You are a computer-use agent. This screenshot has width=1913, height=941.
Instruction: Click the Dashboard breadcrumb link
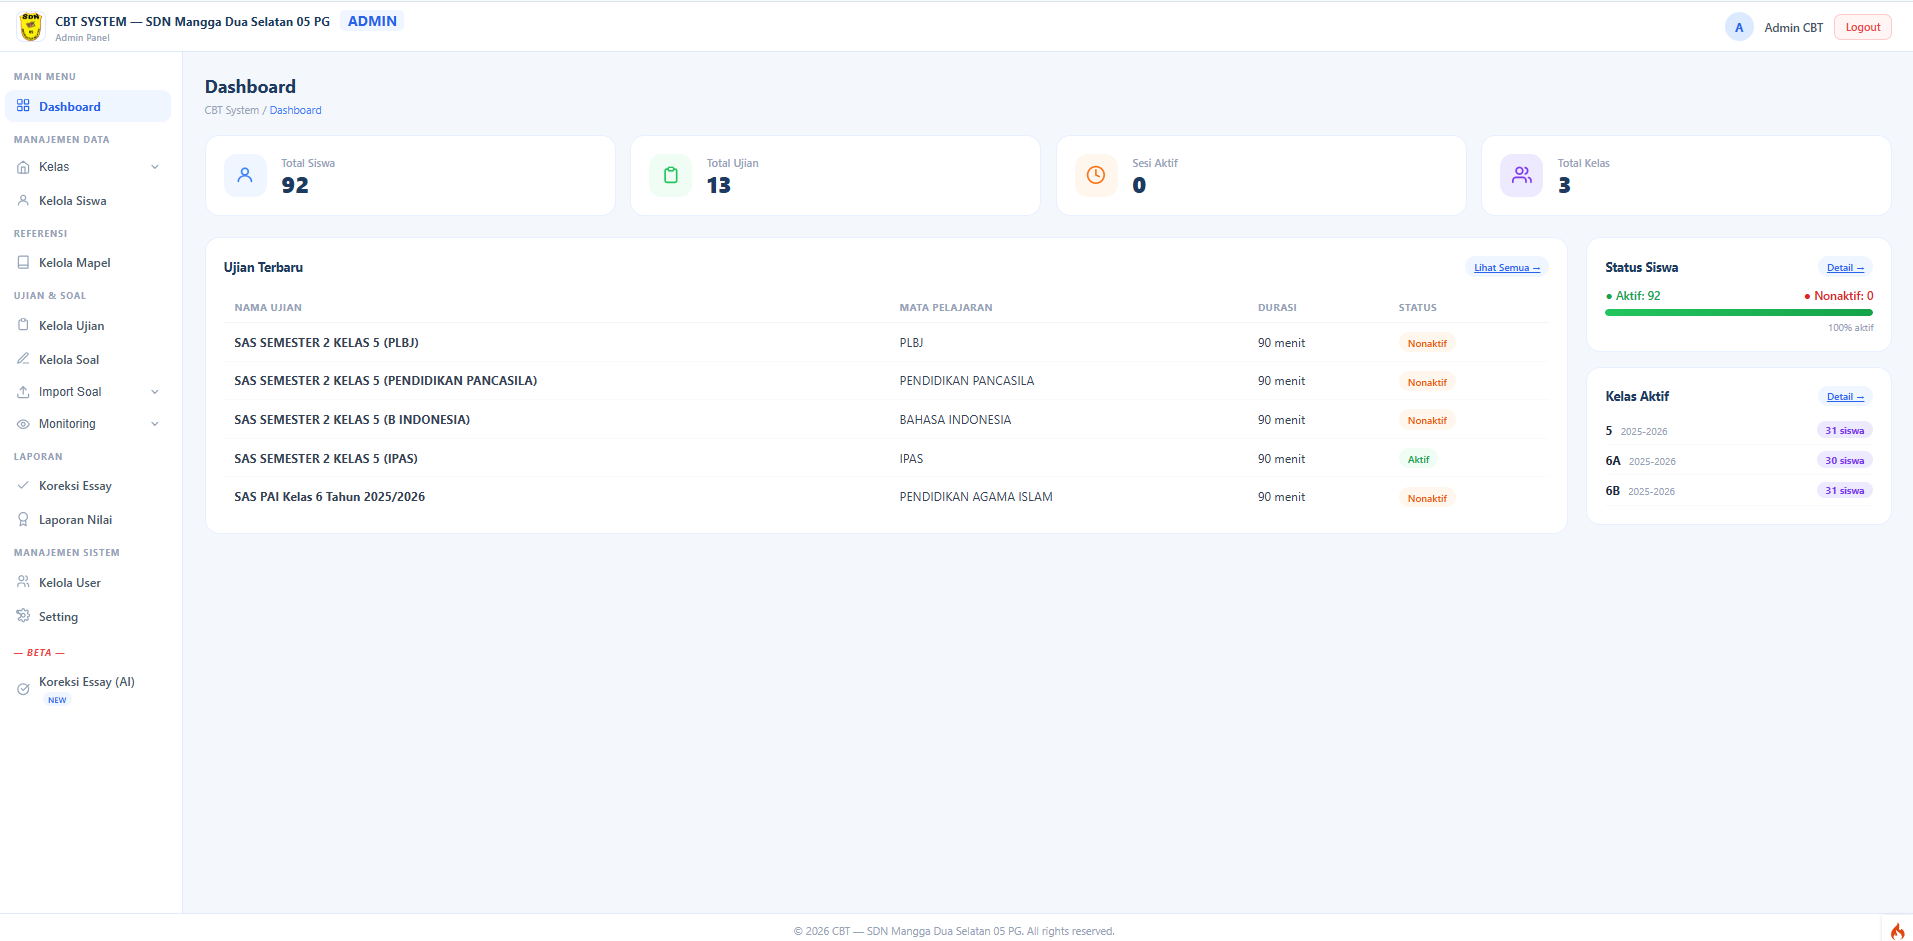coord(295,110)
